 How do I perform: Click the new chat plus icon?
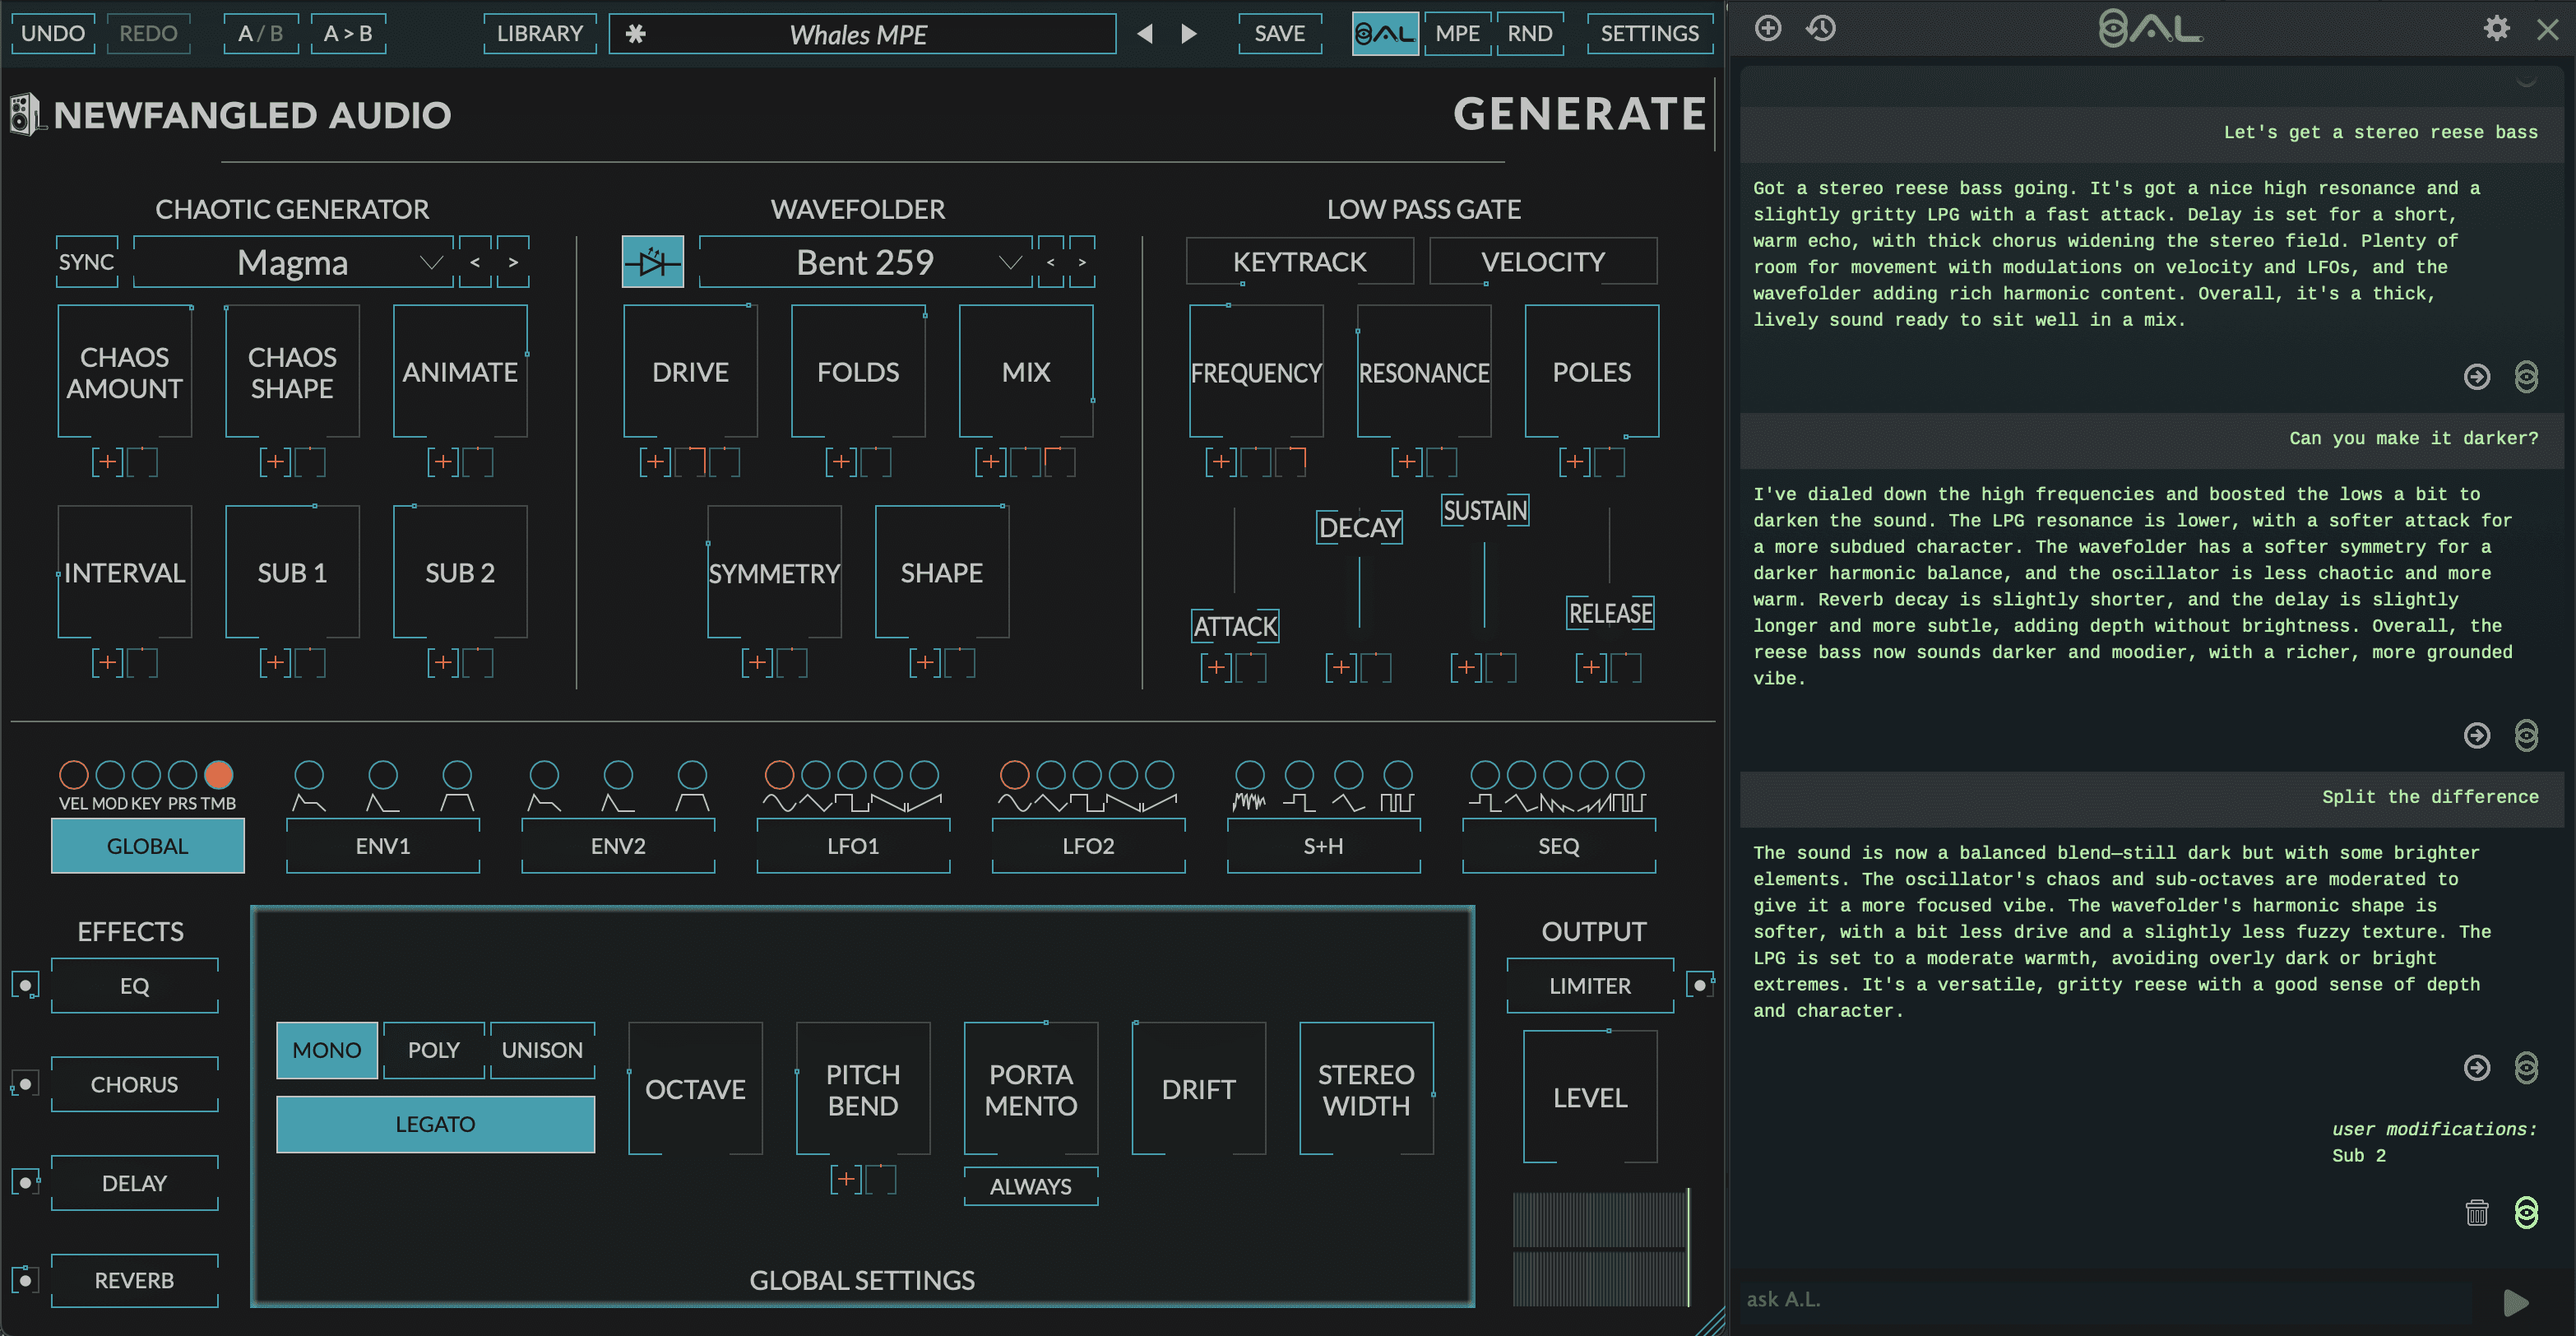tap(1768, 28)
